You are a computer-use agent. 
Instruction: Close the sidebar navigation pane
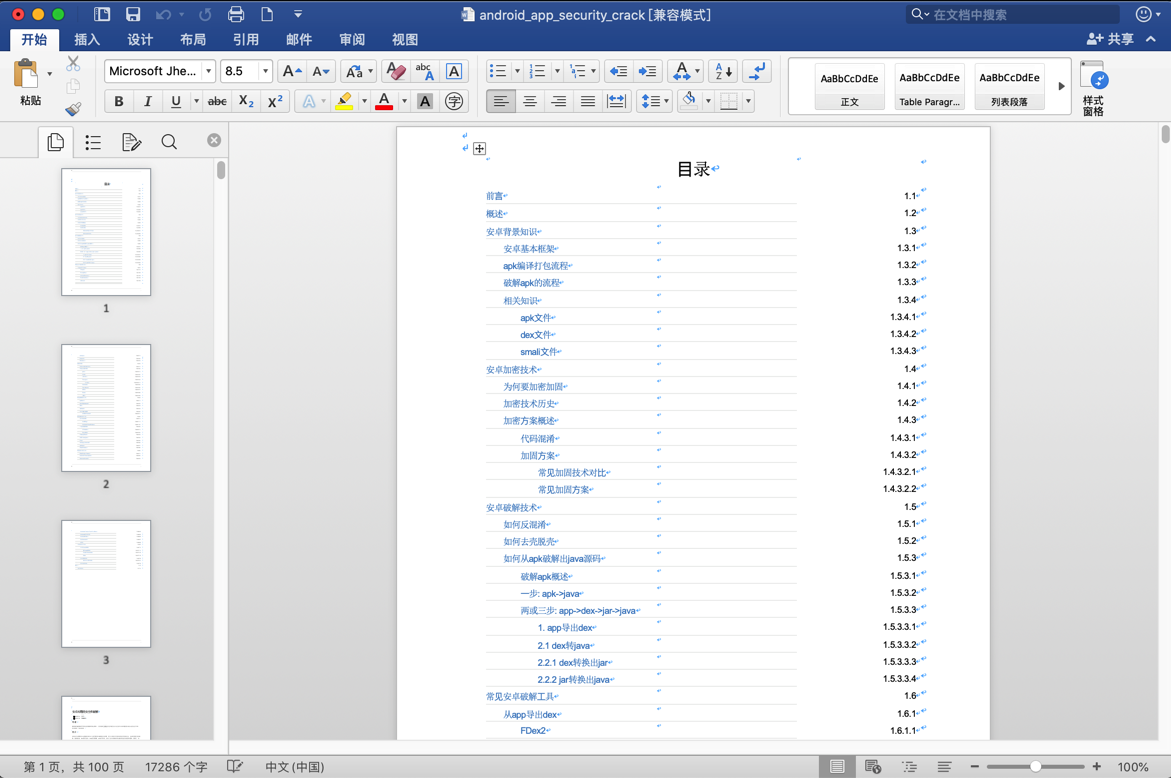[214, 140]
